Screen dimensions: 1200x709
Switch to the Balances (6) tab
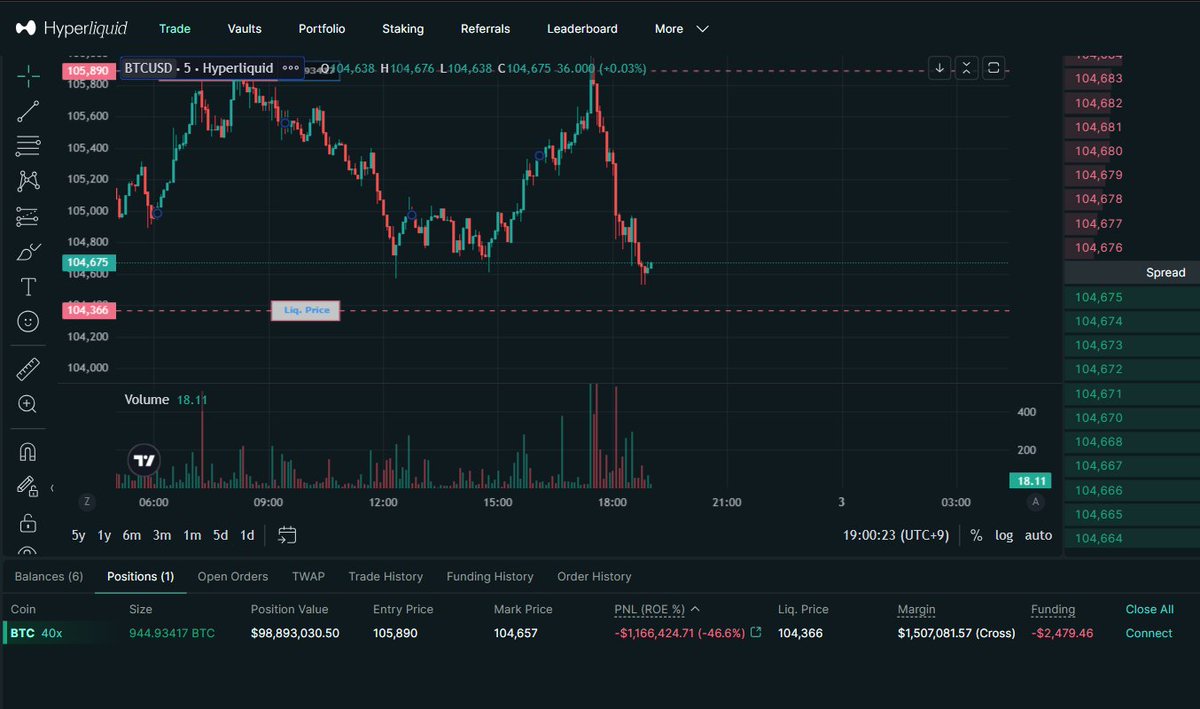49,576
